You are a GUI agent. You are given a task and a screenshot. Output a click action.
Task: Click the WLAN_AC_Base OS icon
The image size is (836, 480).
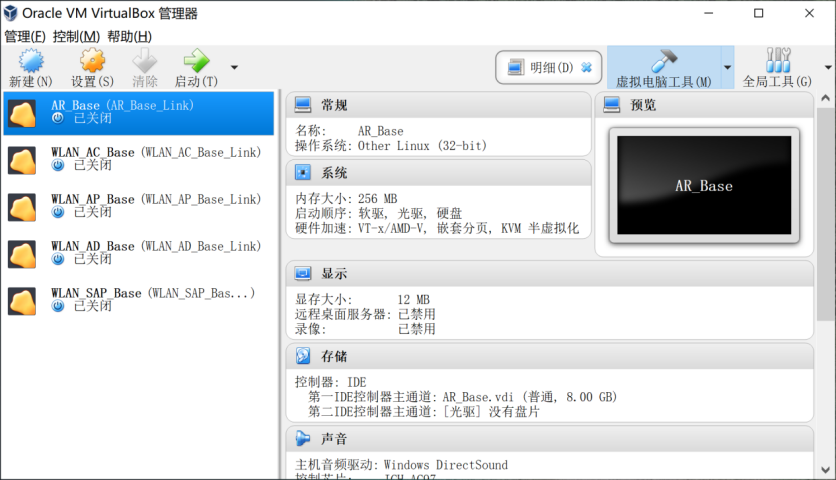coord(22,161)
